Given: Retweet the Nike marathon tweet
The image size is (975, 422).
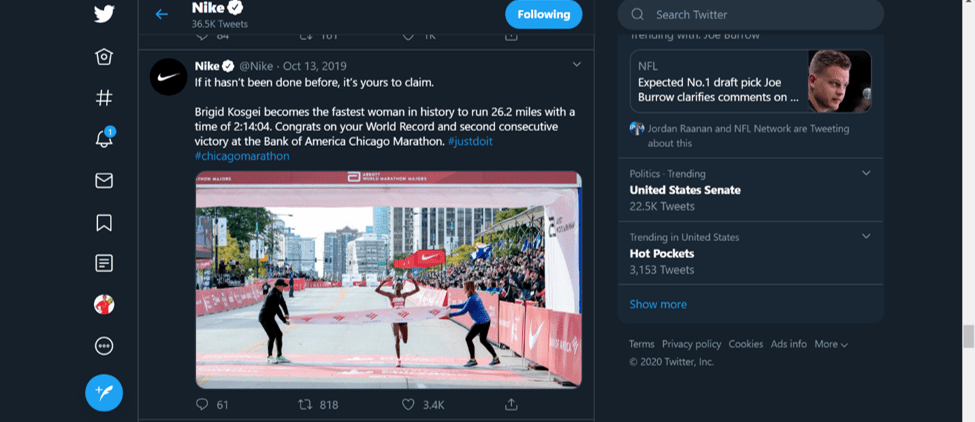Looking at the screenshot, I should click(x=306, y=404).
